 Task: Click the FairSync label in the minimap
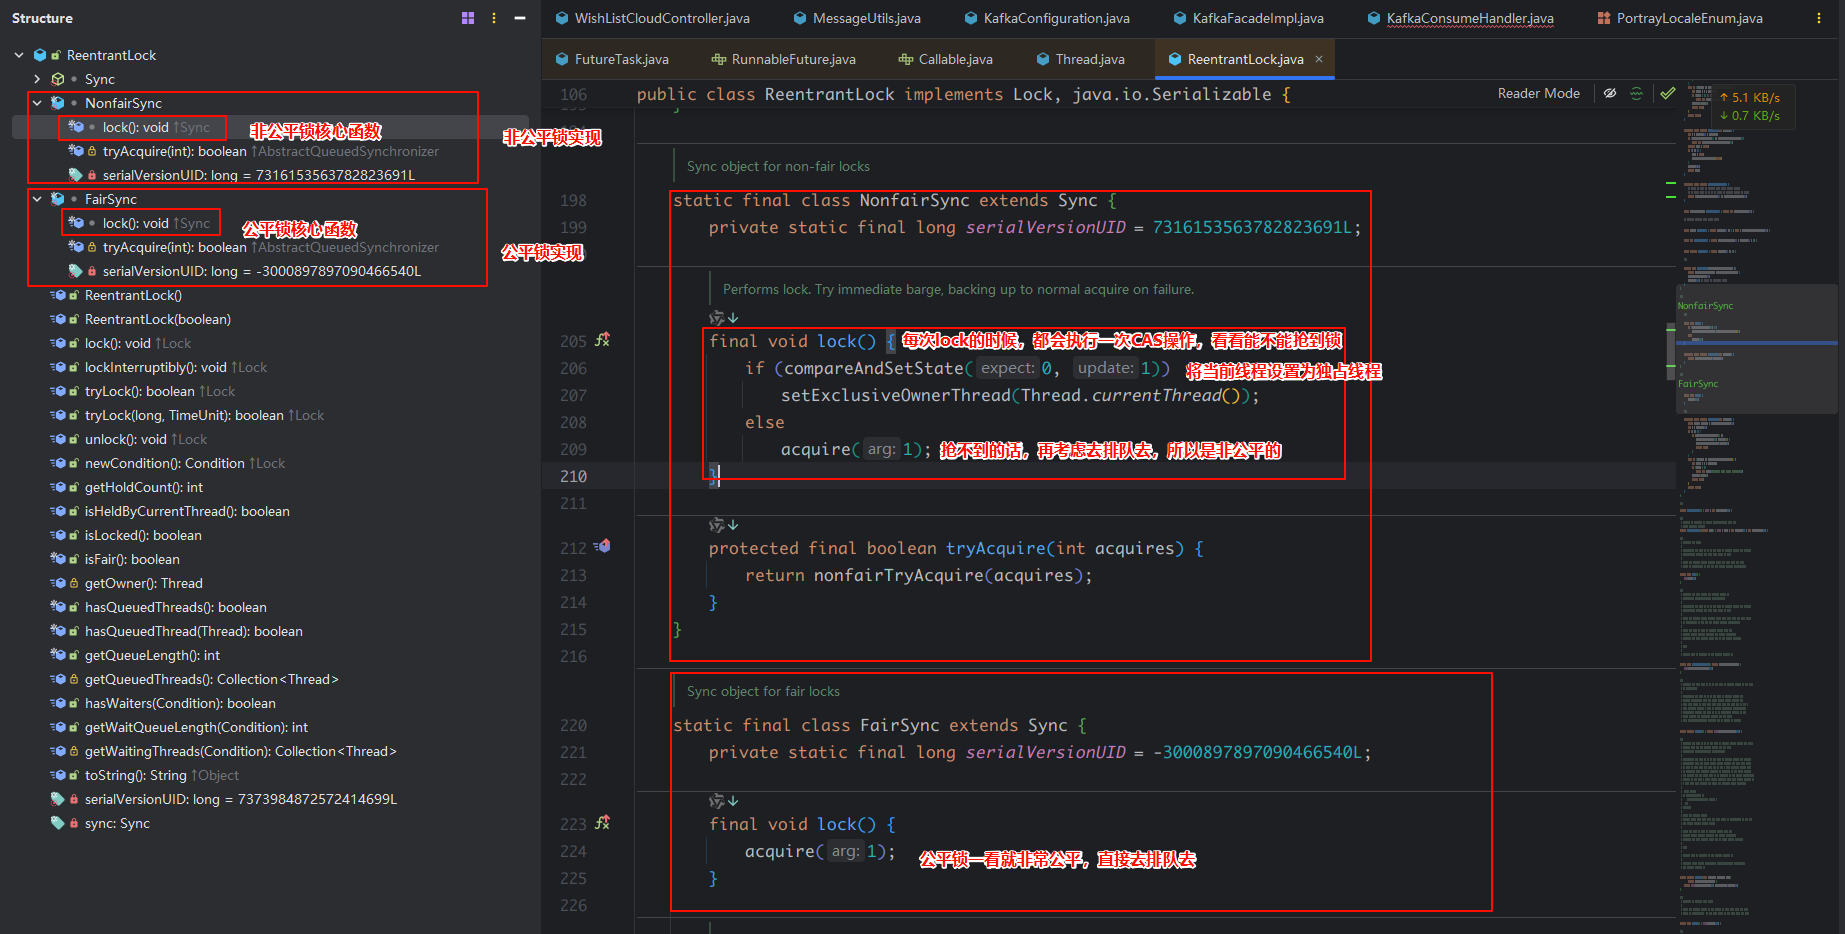click(x=1698, y=384)
